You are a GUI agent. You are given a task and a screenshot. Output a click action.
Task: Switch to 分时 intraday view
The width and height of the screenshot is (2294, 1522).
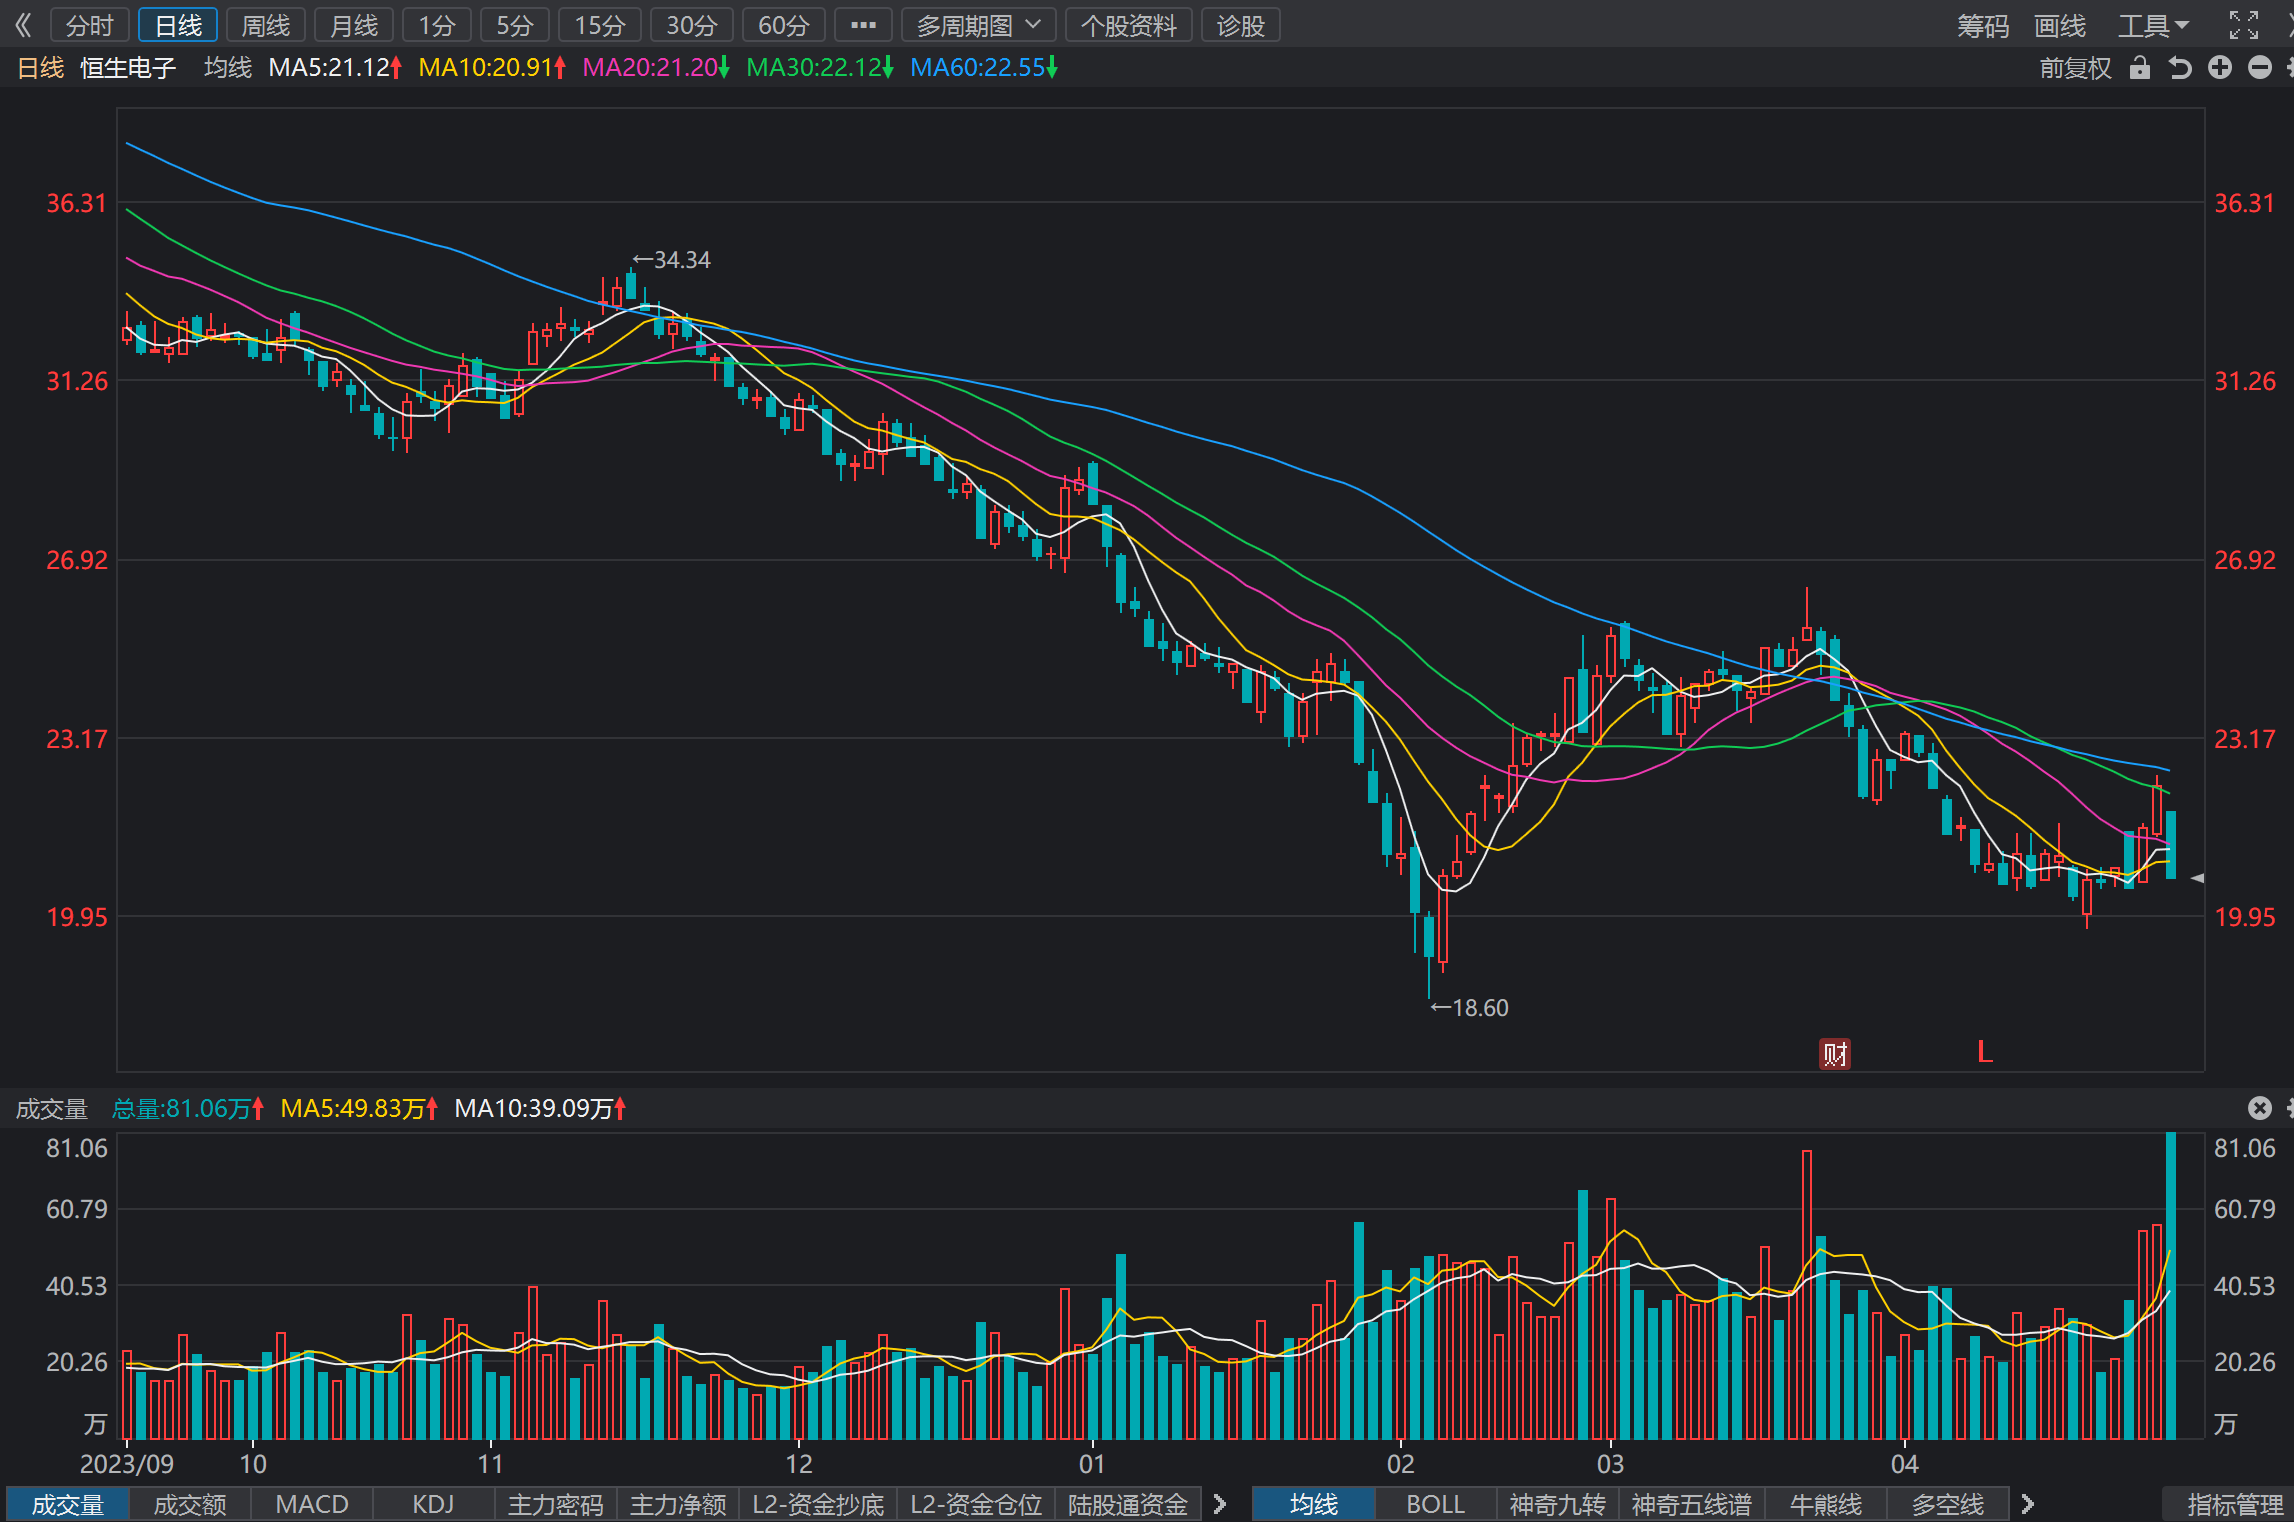coord(90,25)
